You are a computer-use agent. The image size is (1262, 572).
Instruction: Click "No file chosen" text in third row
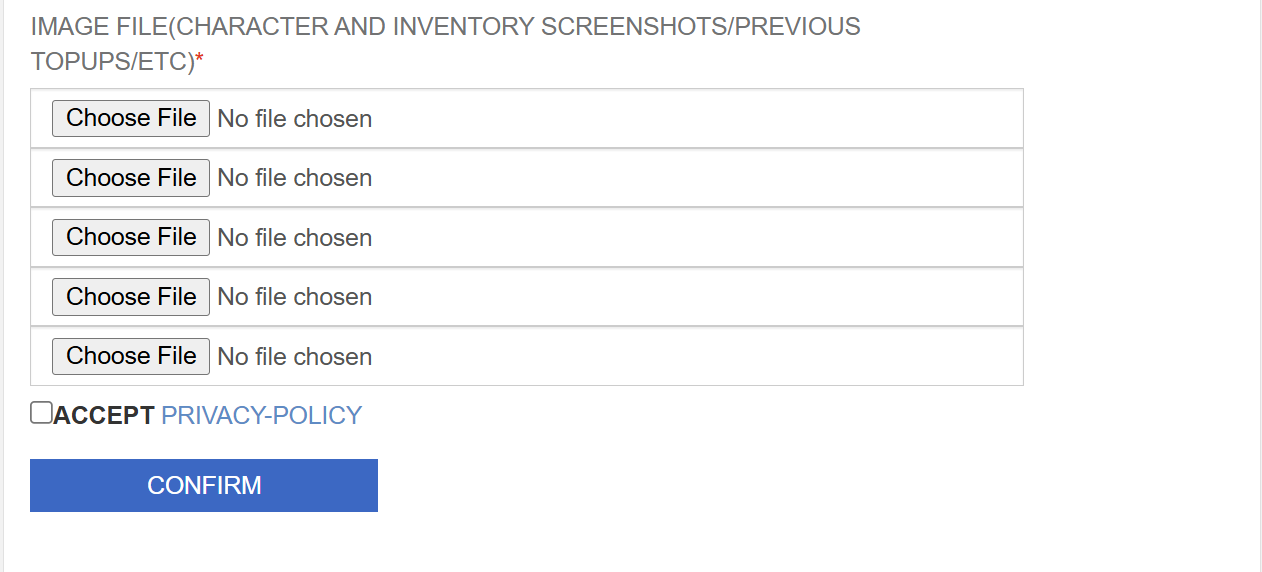coord(294,238)
